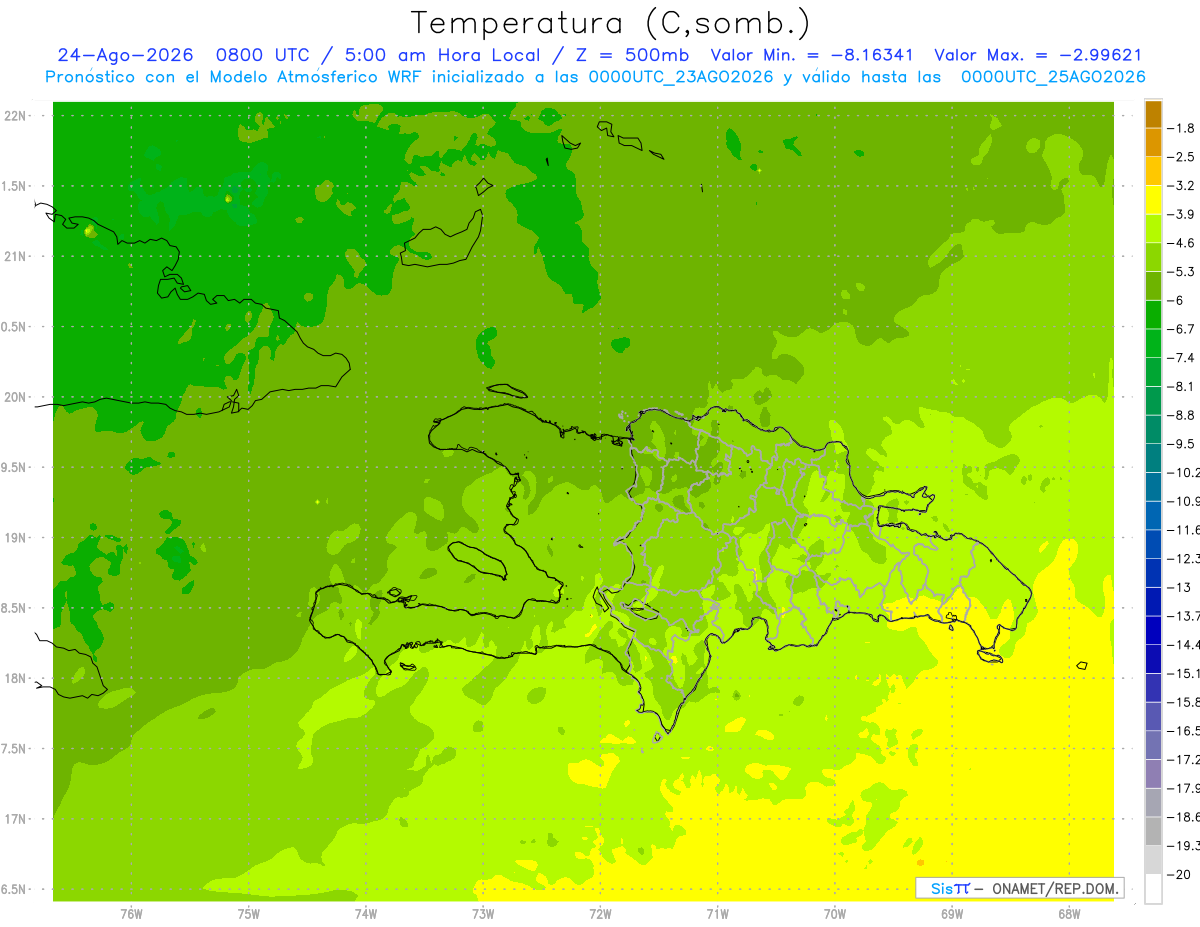Click the "68W" longitude label
The height and width of the screenshot is (927, 1200).
click(1069, 914)
